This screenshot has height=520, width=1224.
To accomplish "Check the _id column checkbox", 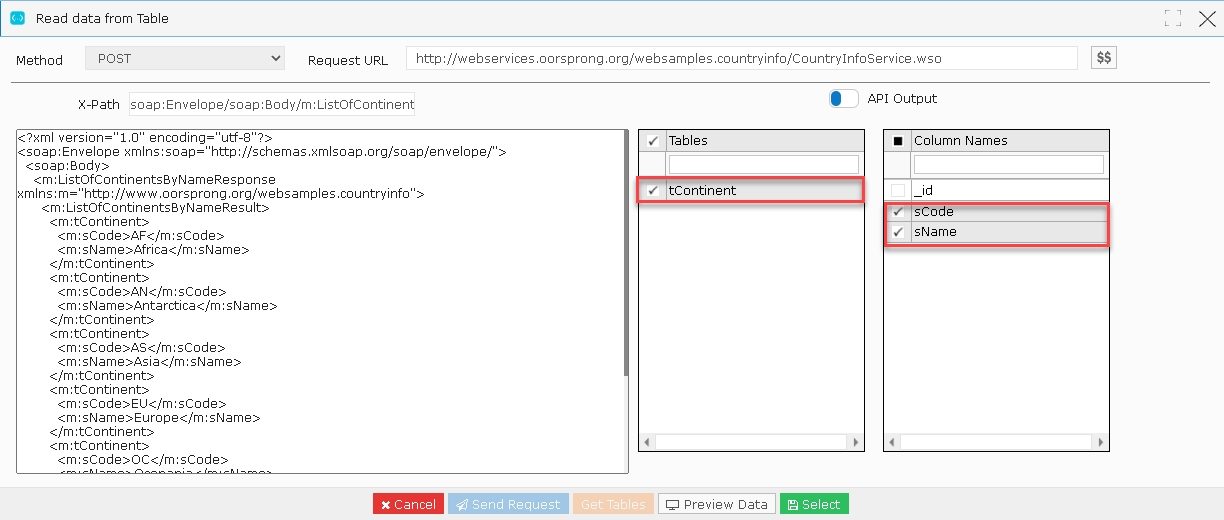I will coord(898,190).
